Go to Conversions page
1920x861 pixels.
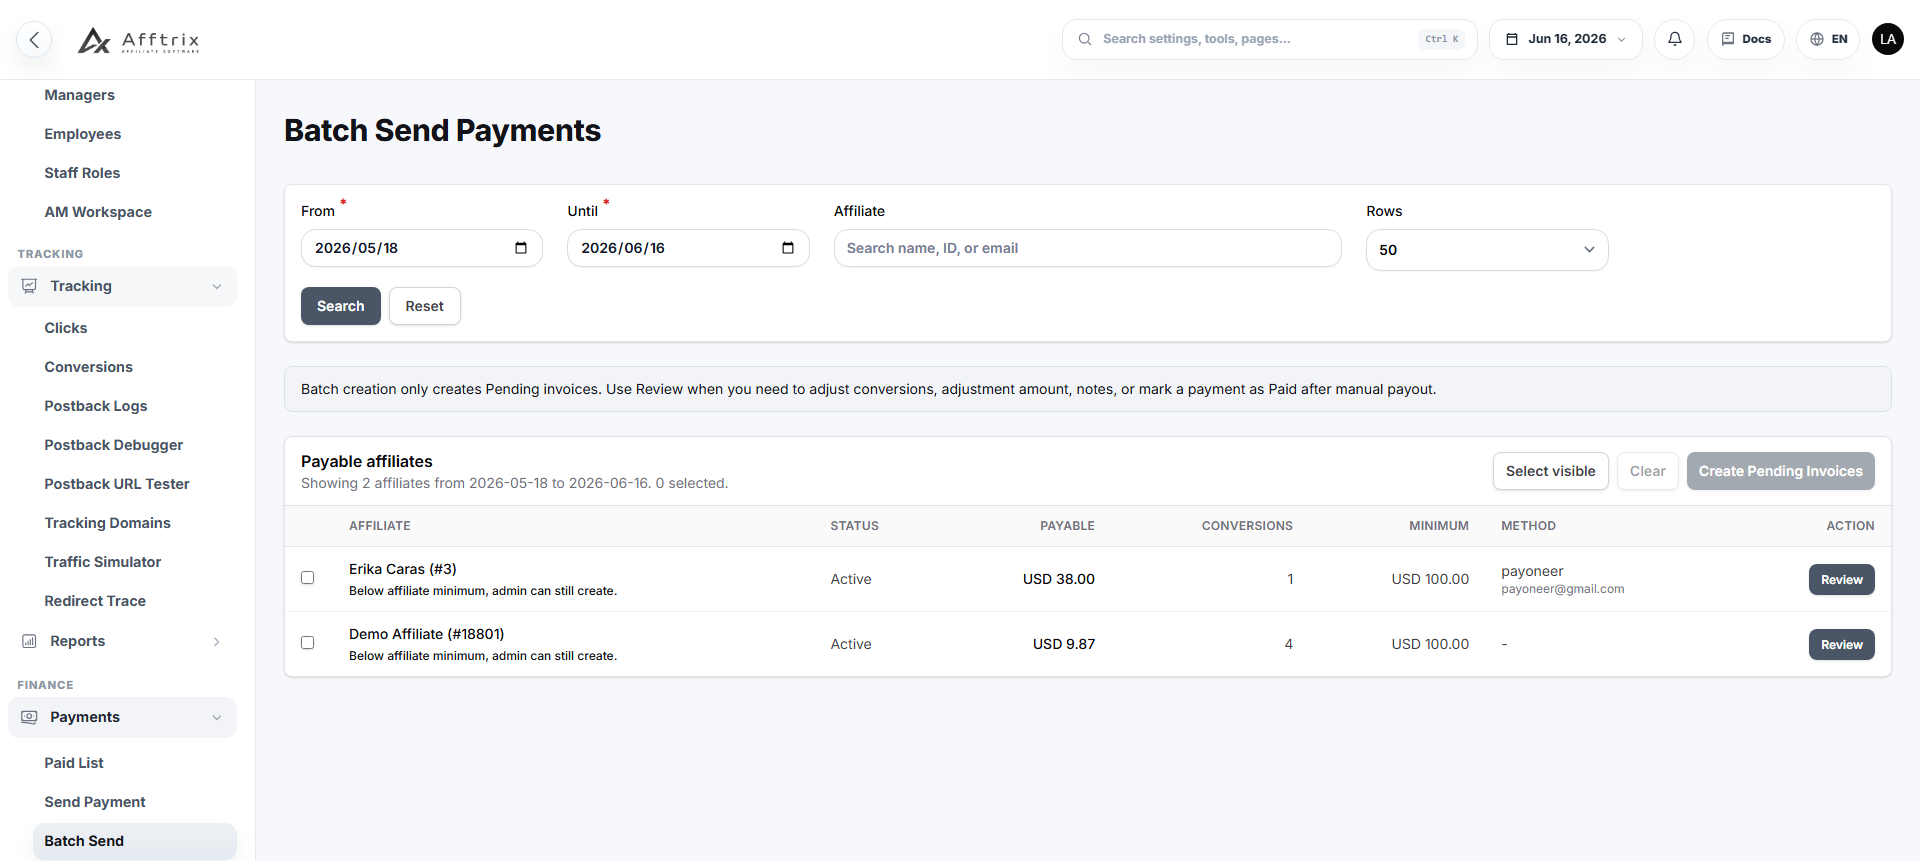(x=88, y=367)
